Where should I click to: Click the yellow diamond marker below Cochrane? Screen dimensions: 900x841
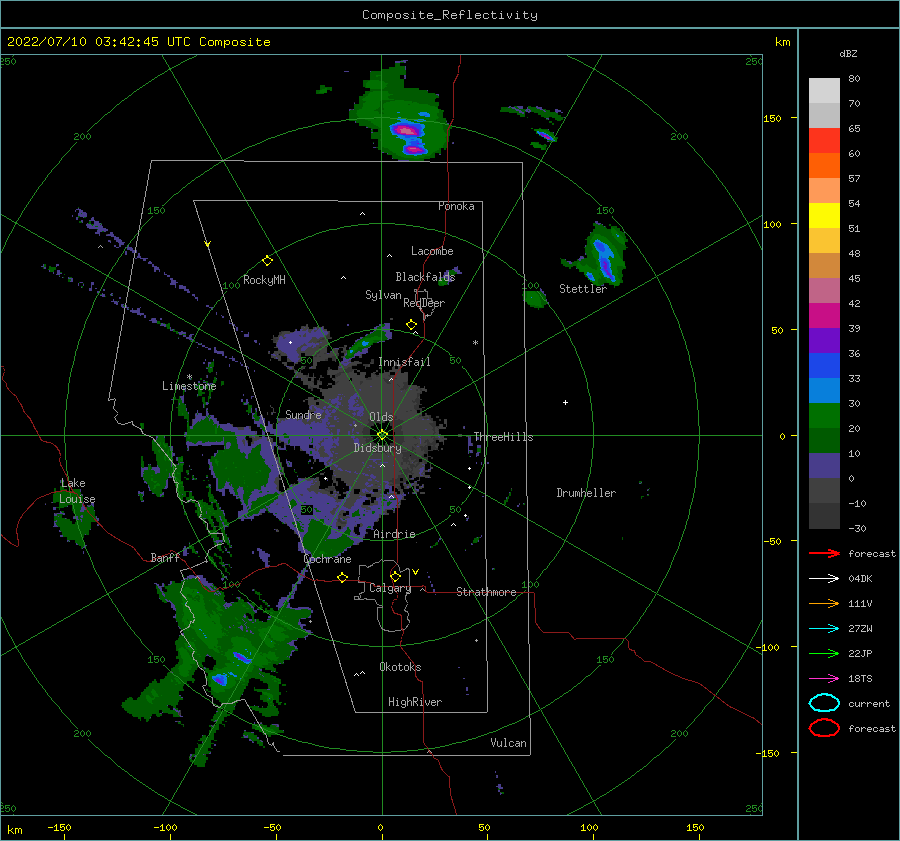pyautogui.click(x=342, y=577)
